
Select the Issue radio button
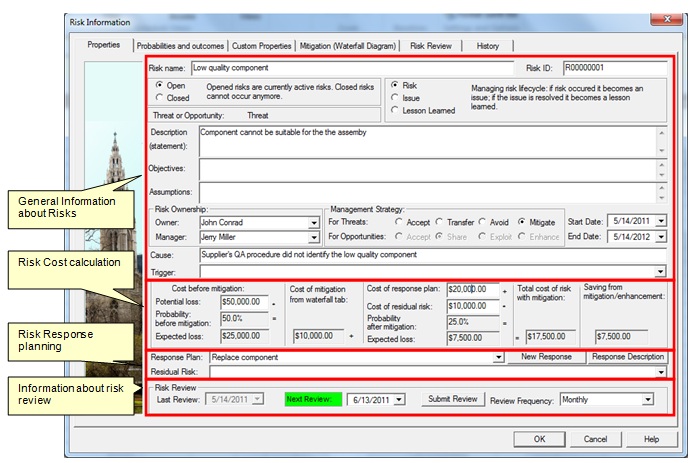395,97
